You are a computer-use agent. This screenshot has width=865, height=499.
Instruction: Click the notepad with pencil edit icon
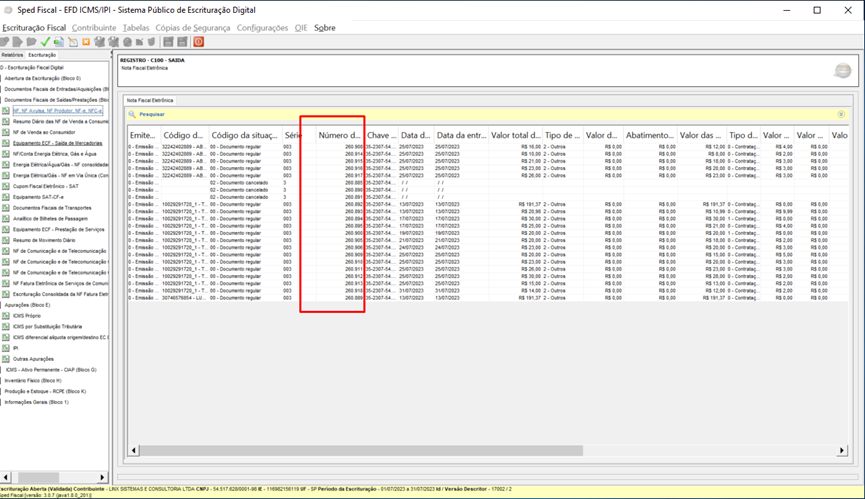(x=73, y=42)
